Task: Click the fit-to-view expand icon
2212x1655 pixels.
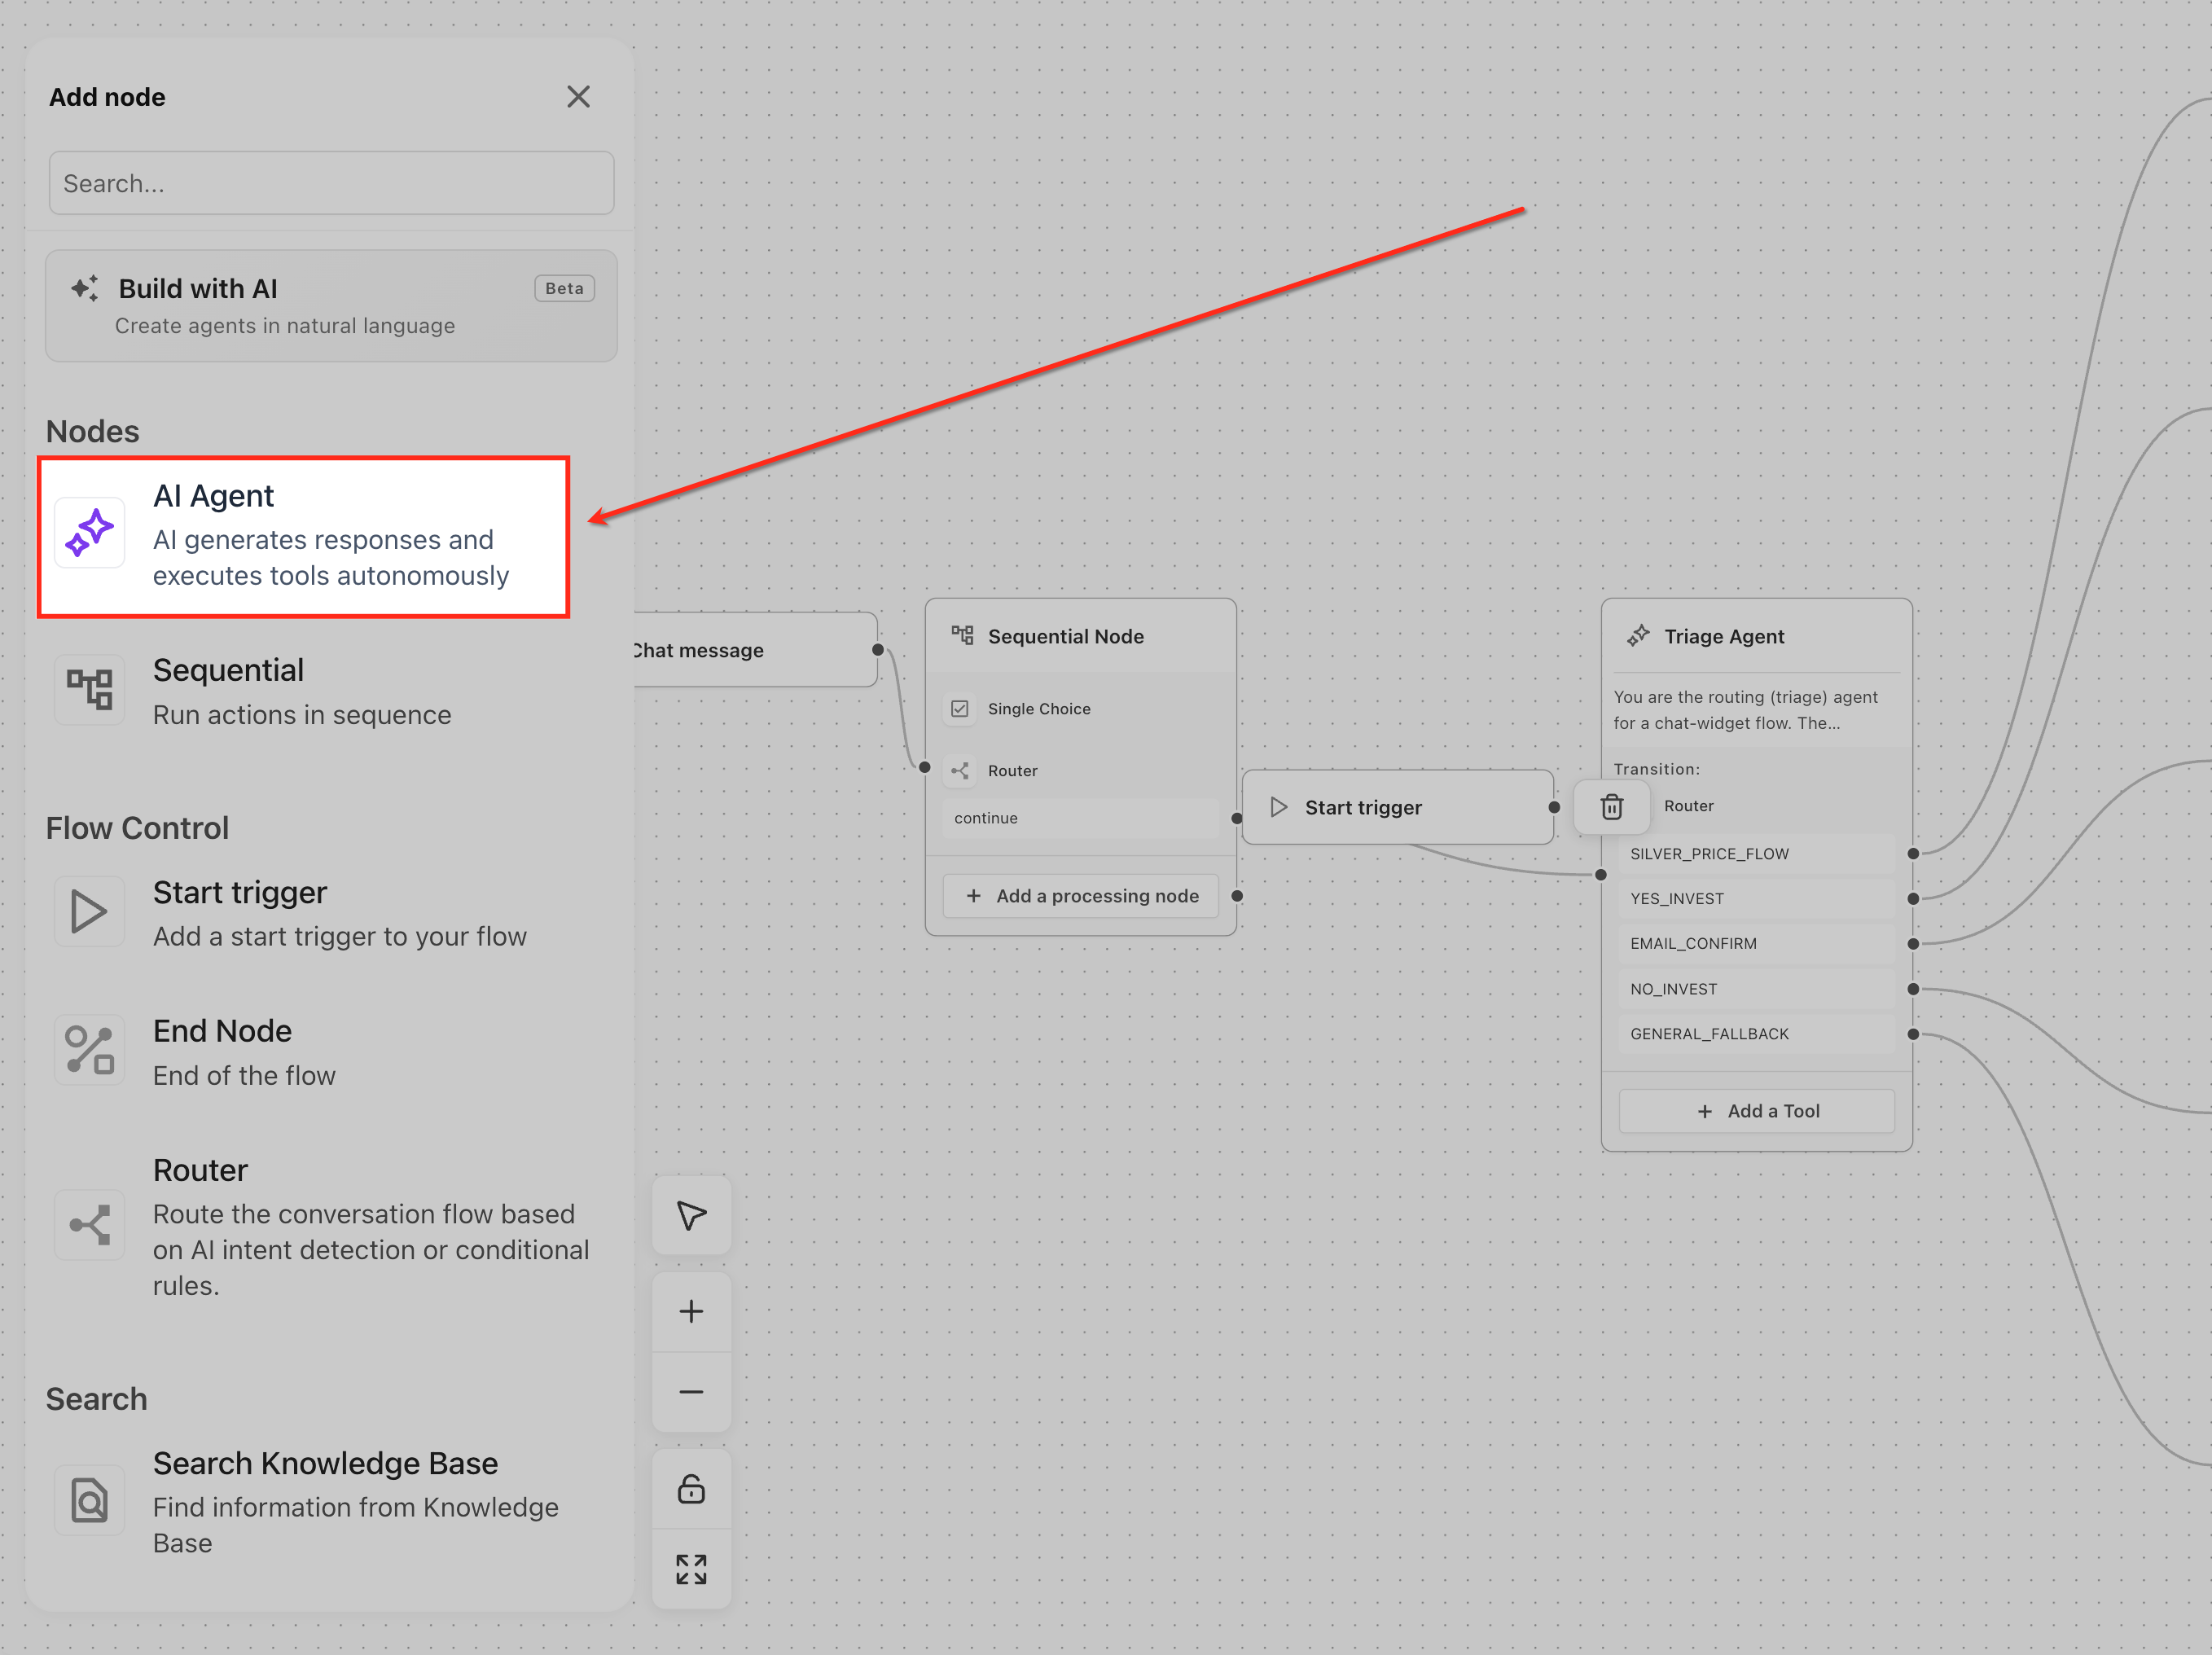Action: tap(691, 1570)
